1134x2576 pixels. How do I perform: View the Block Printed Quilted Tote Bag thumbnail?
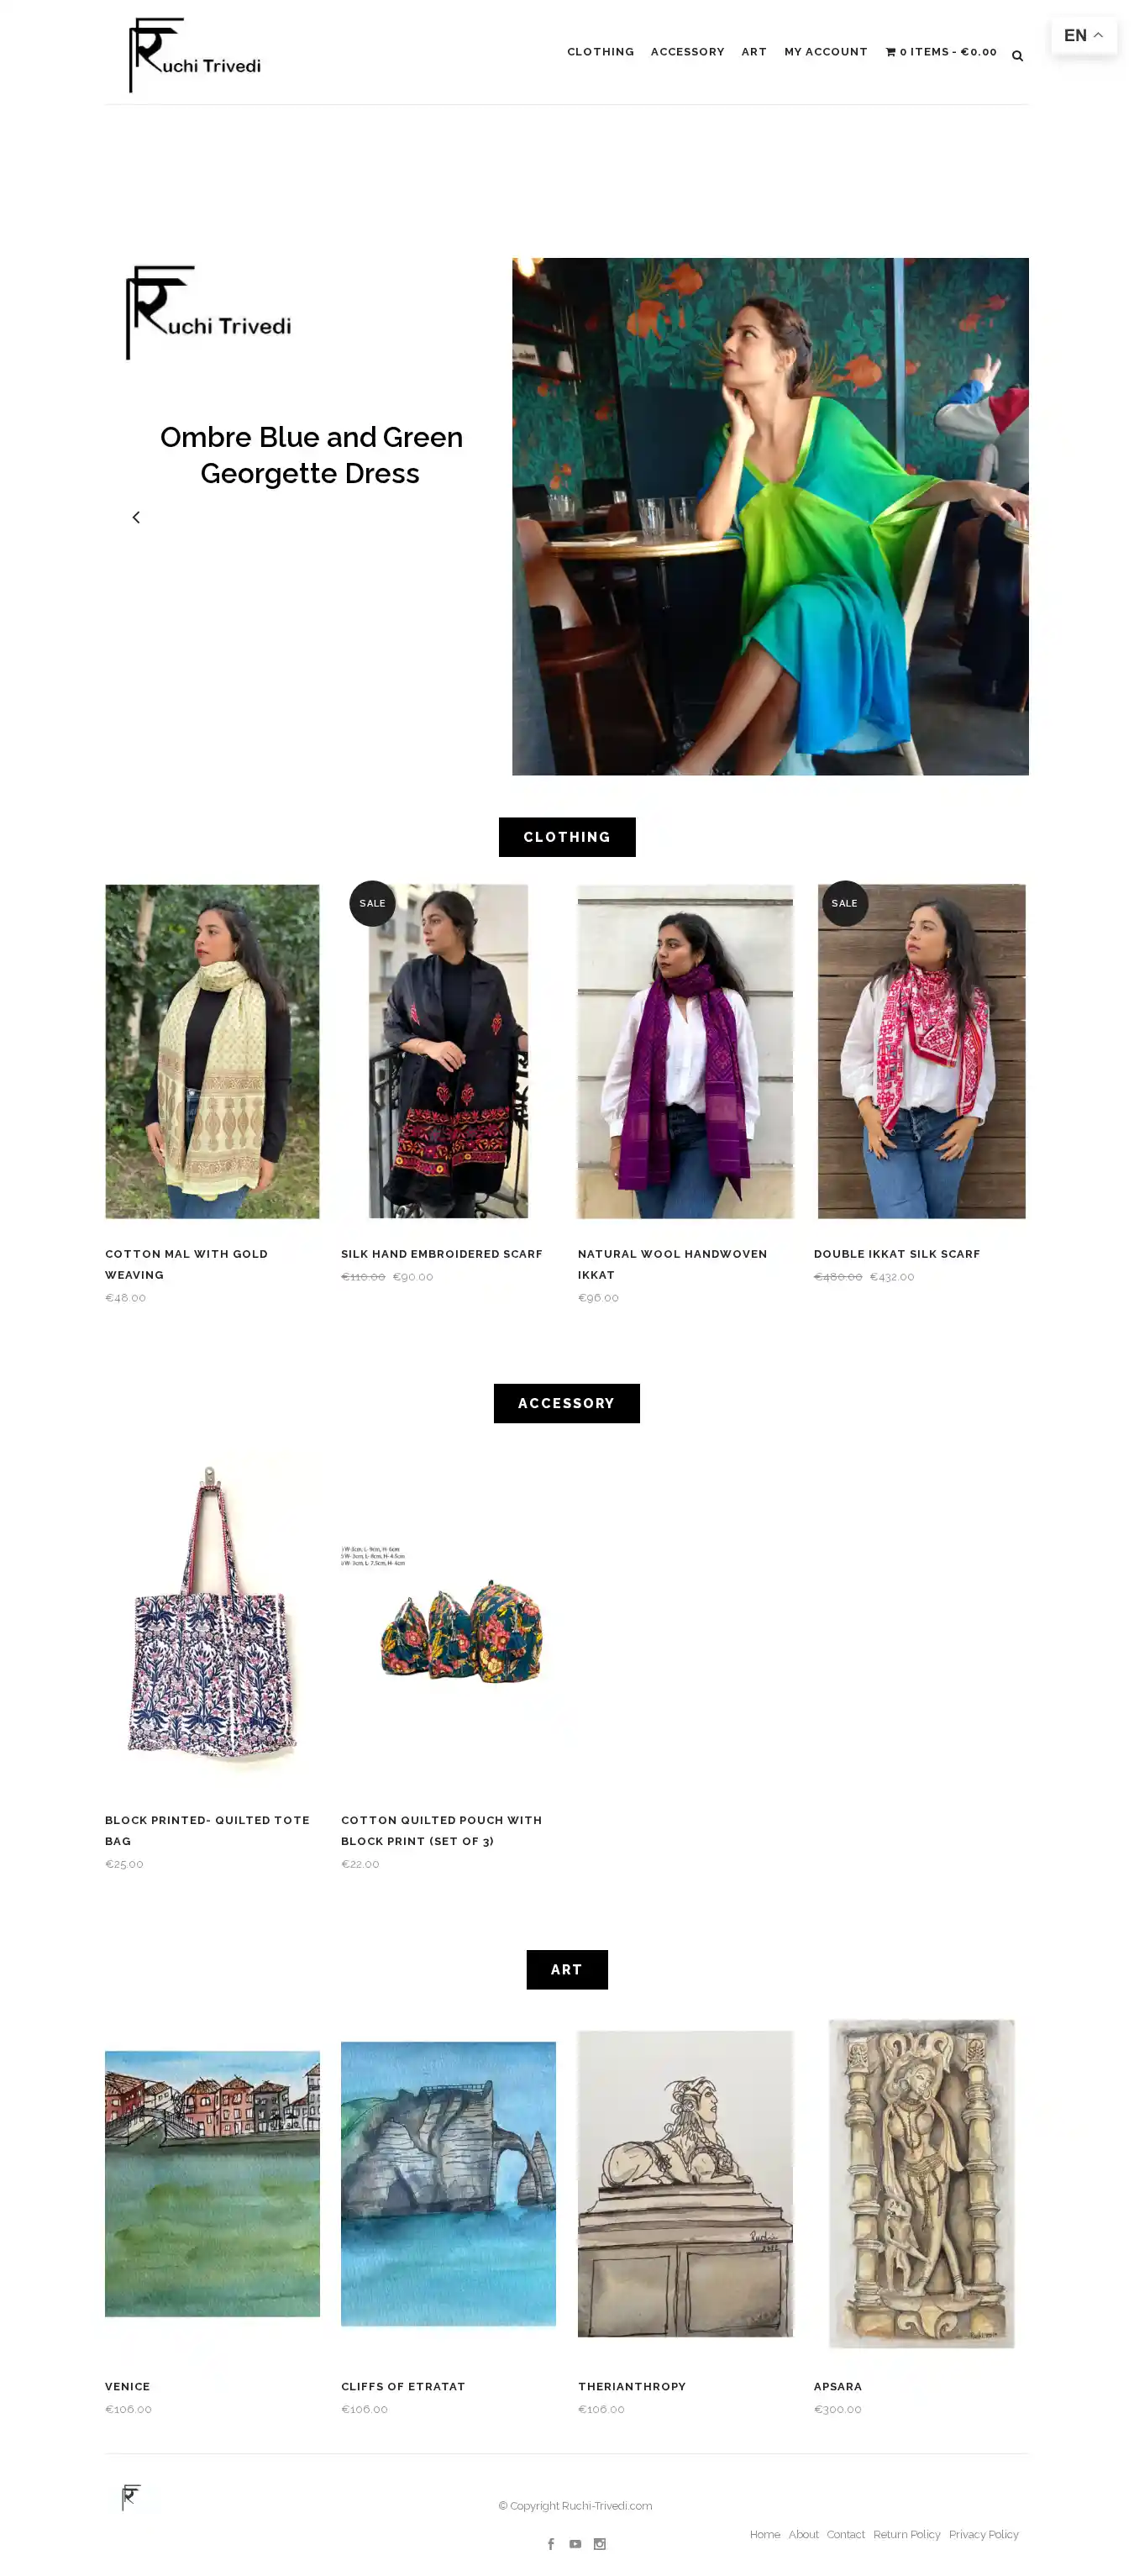pyautogui.click(x=212, y=1616)
